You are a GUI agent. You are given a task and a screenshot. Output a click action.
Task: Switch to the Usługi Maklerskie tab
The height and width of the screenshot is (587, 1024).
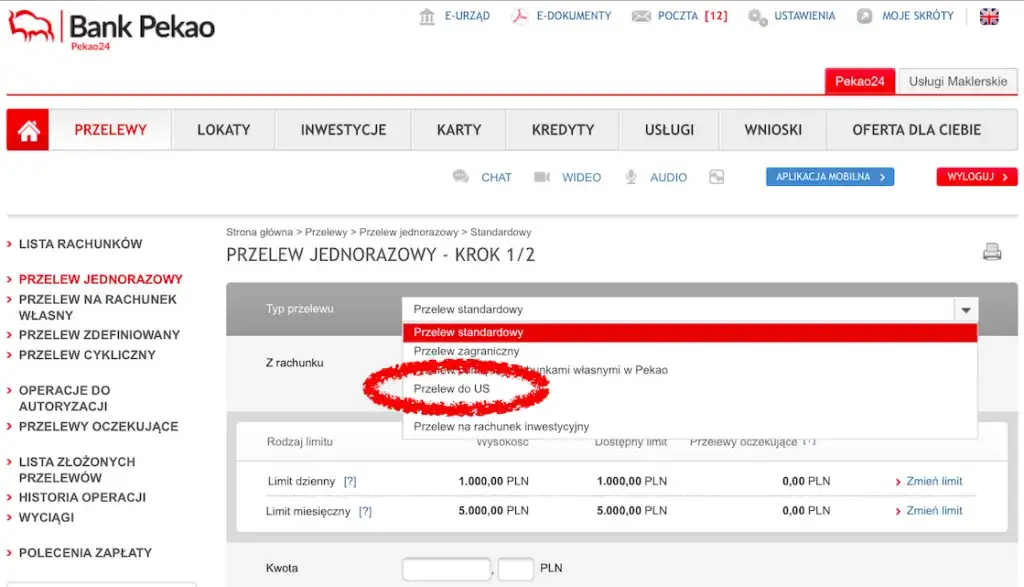[957, 81]
